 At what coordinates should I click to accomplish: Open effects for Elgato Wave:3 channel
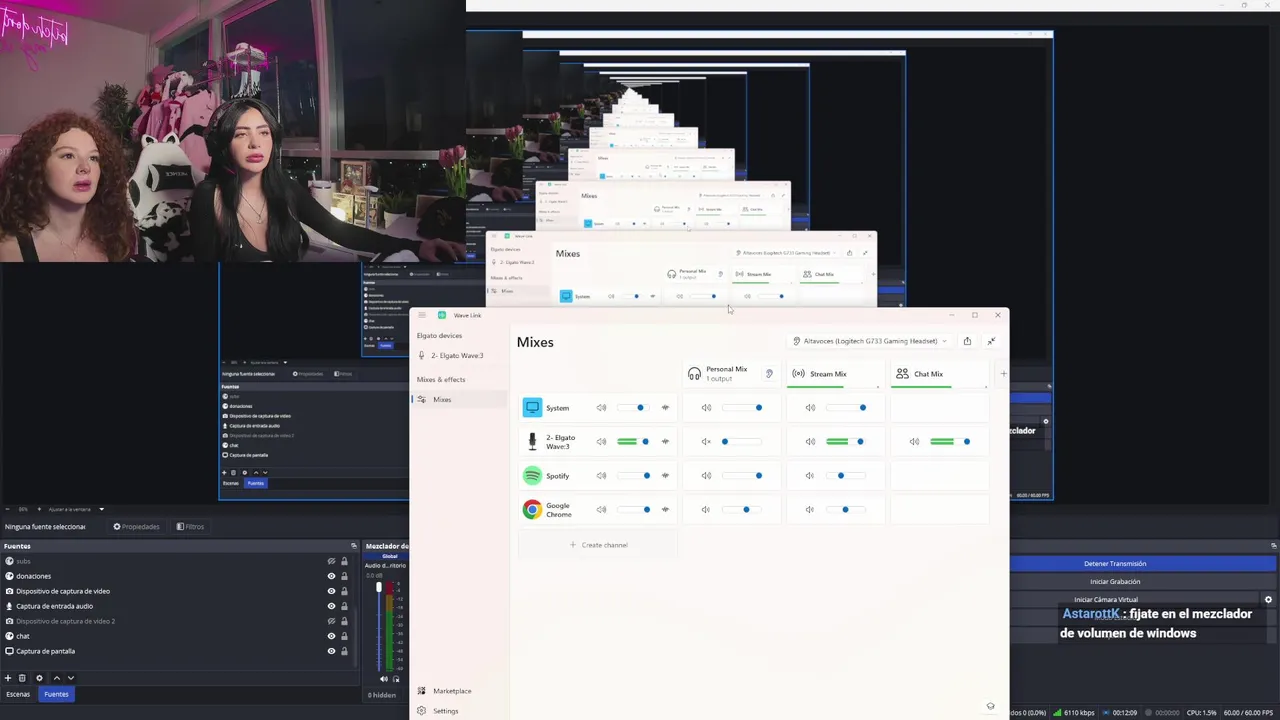point(665,441)
